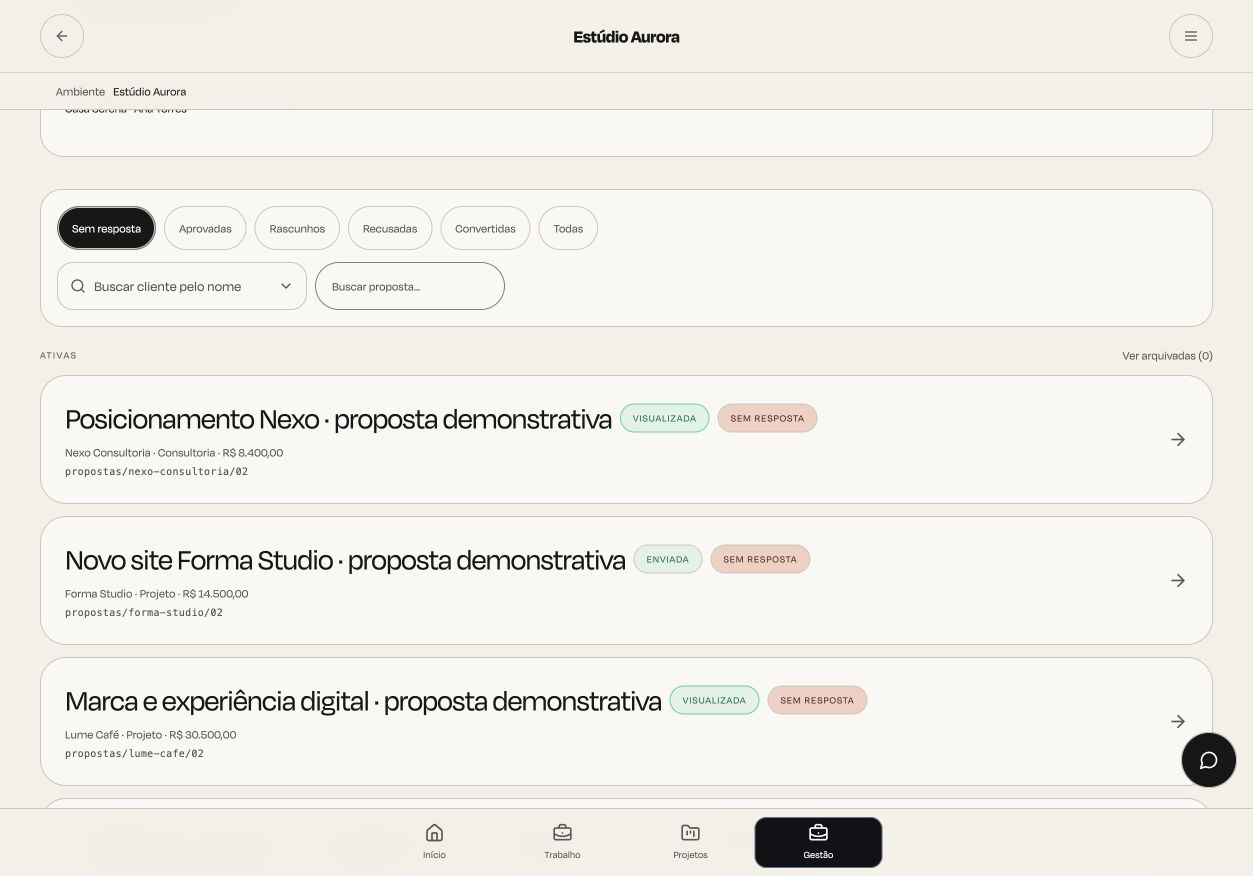Click the back arrow button
1253x876 pixels.
pyautogui.click(x=62, y=36)
